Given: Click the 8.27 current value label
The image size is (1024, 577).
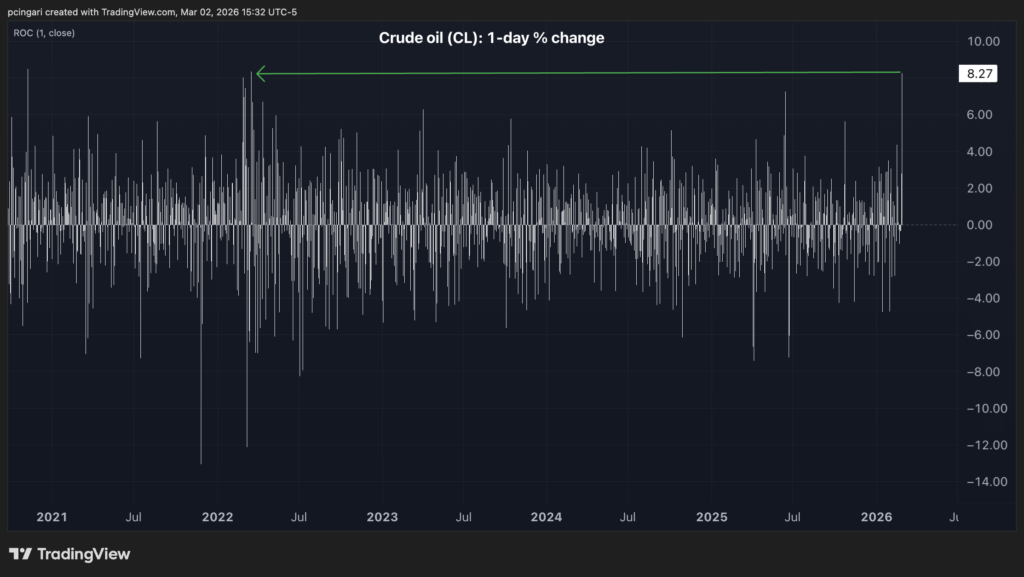Looking at the screenshot, I should (976, 74).
